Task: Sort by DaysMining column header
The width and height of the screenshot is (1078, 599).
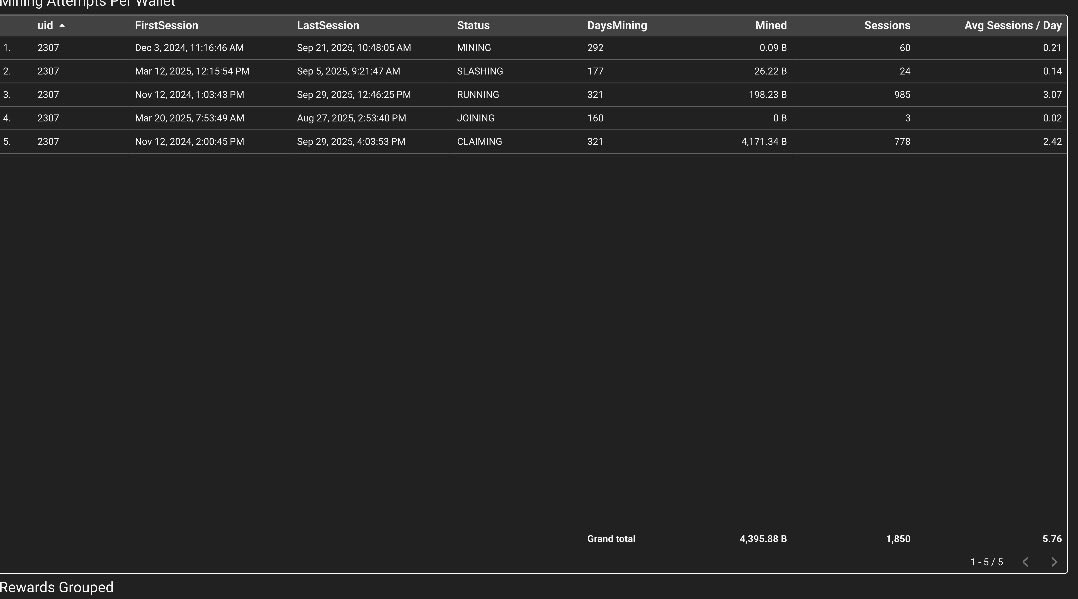Action: 617,25
